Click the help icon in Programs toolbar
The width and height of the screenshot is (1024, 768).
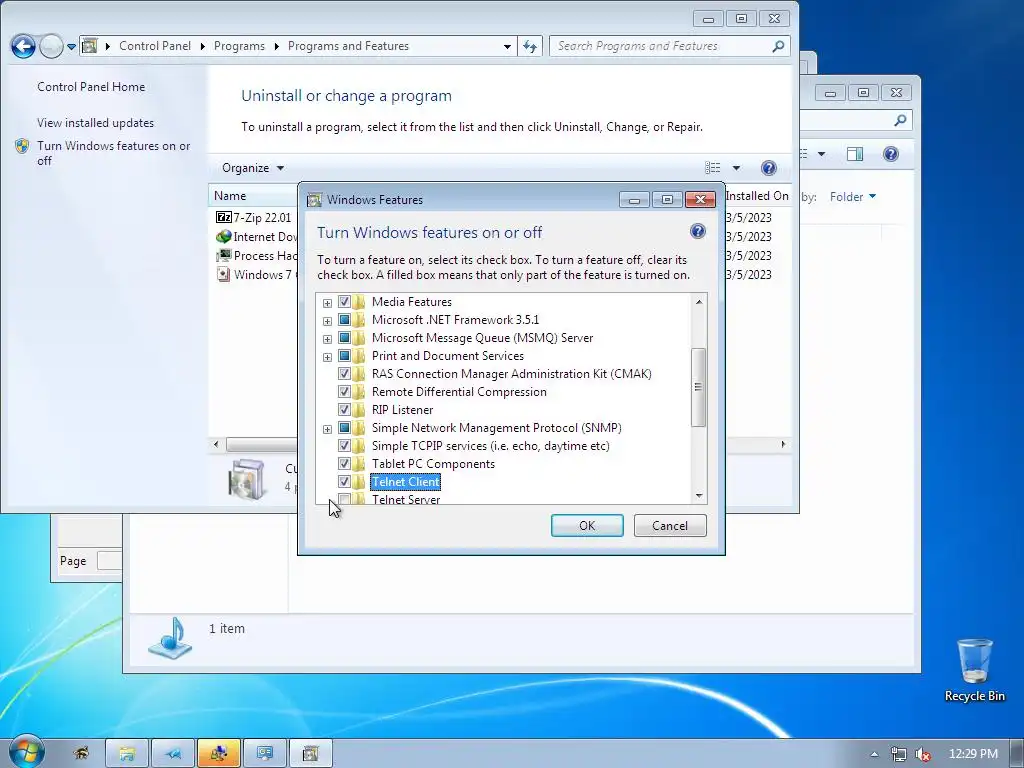click(x=769, y=168)
